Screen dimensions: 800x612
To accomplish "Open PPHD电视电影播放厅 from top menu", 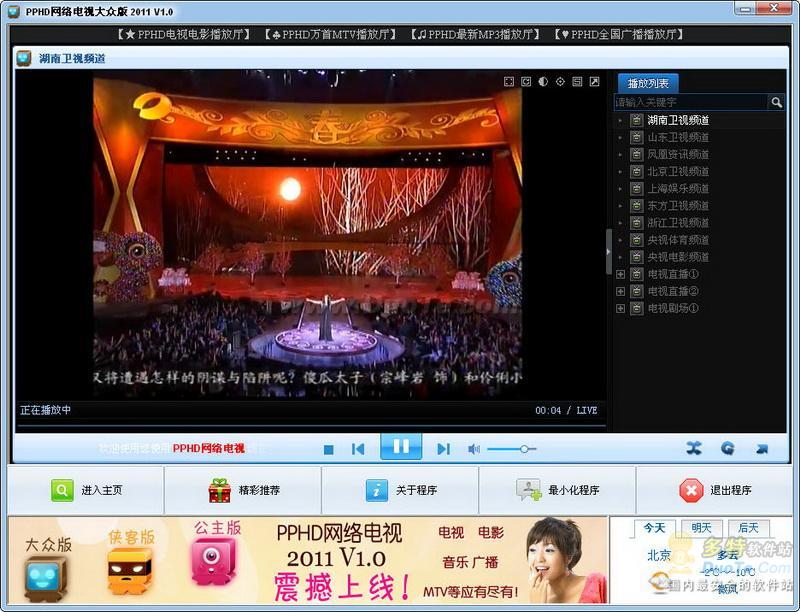I will tap(183, 35).
